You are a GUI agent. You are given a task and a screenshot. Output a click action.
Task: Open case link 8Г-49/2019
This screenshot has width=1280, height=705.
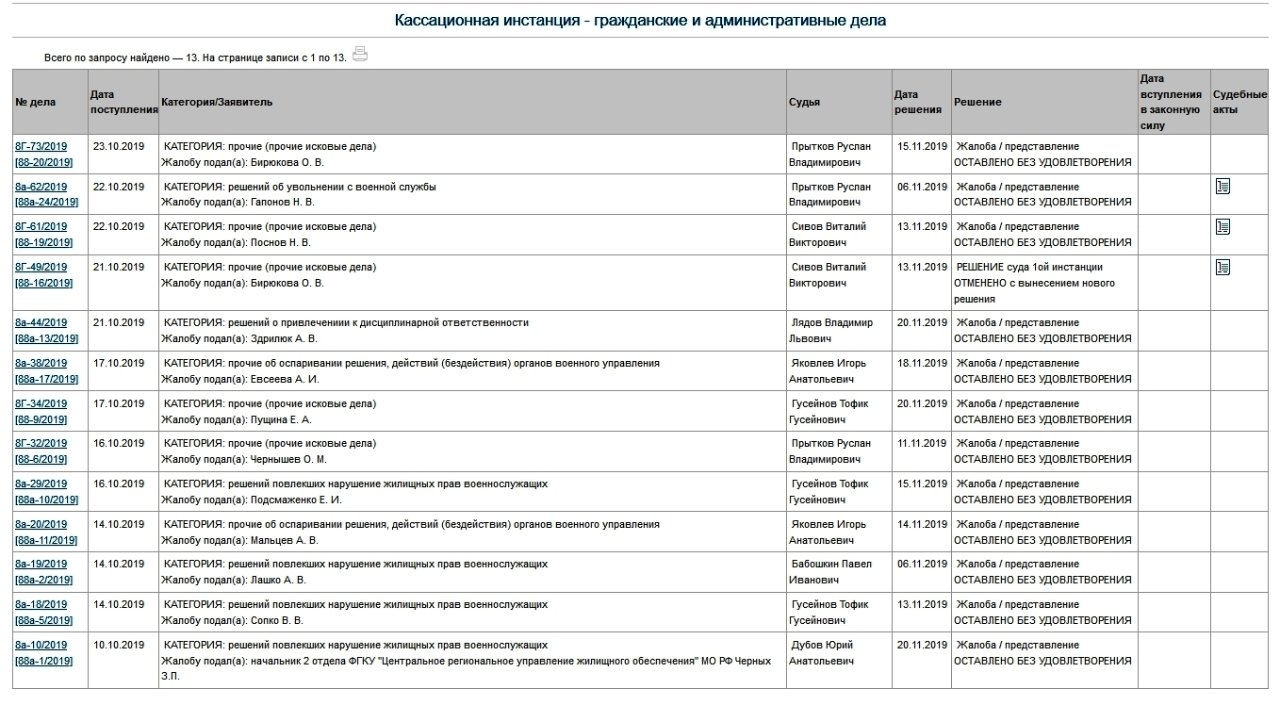click(41, 267)
